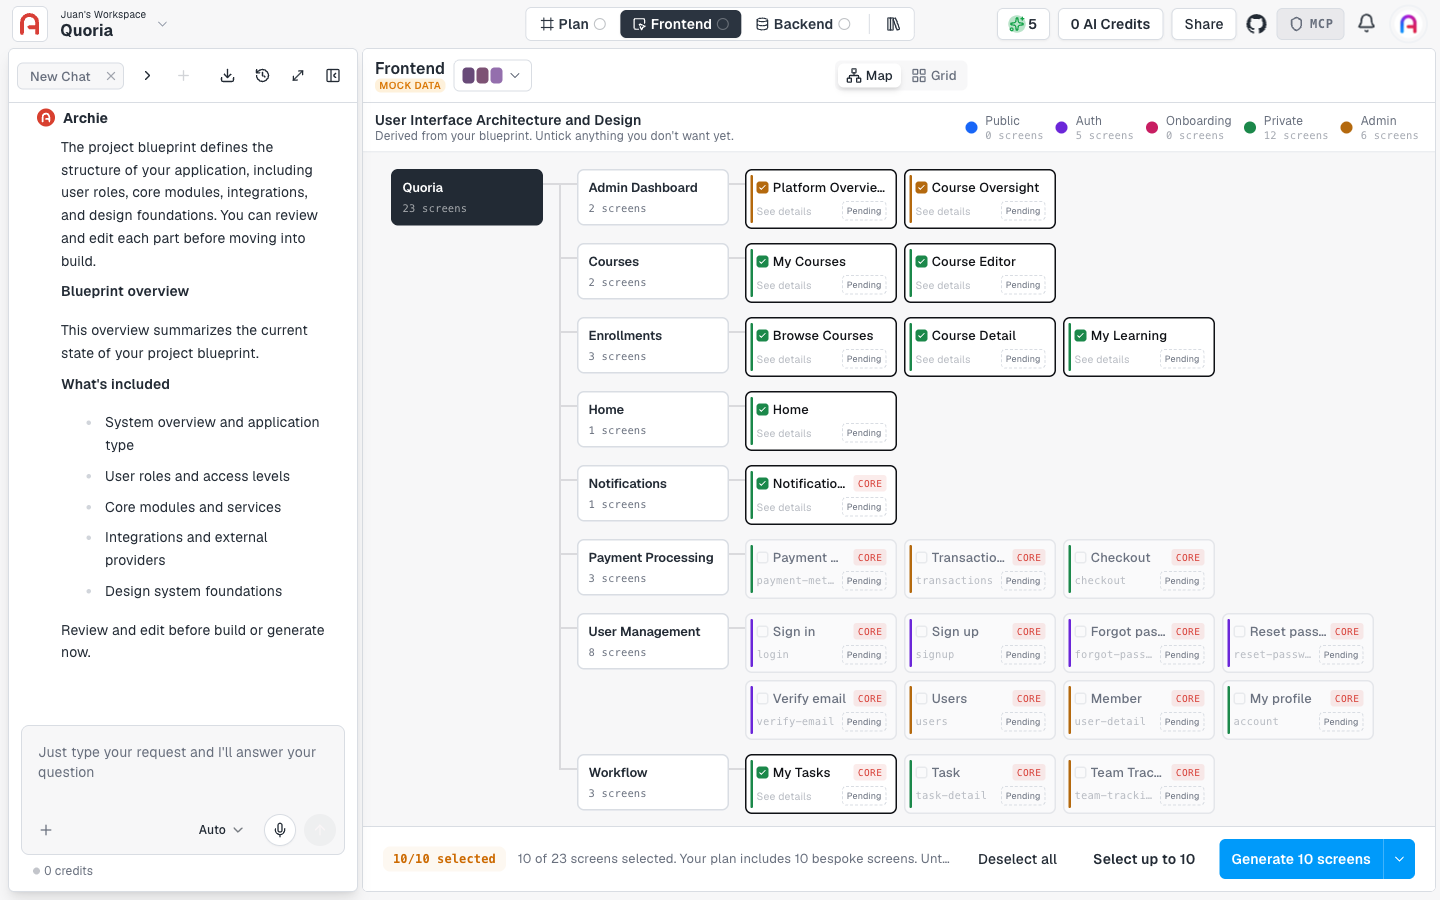The width and height of the screenshot is (1440, 900).
Task: Check the Sign in screen checkbox
Action: click(x=763, y=632)
